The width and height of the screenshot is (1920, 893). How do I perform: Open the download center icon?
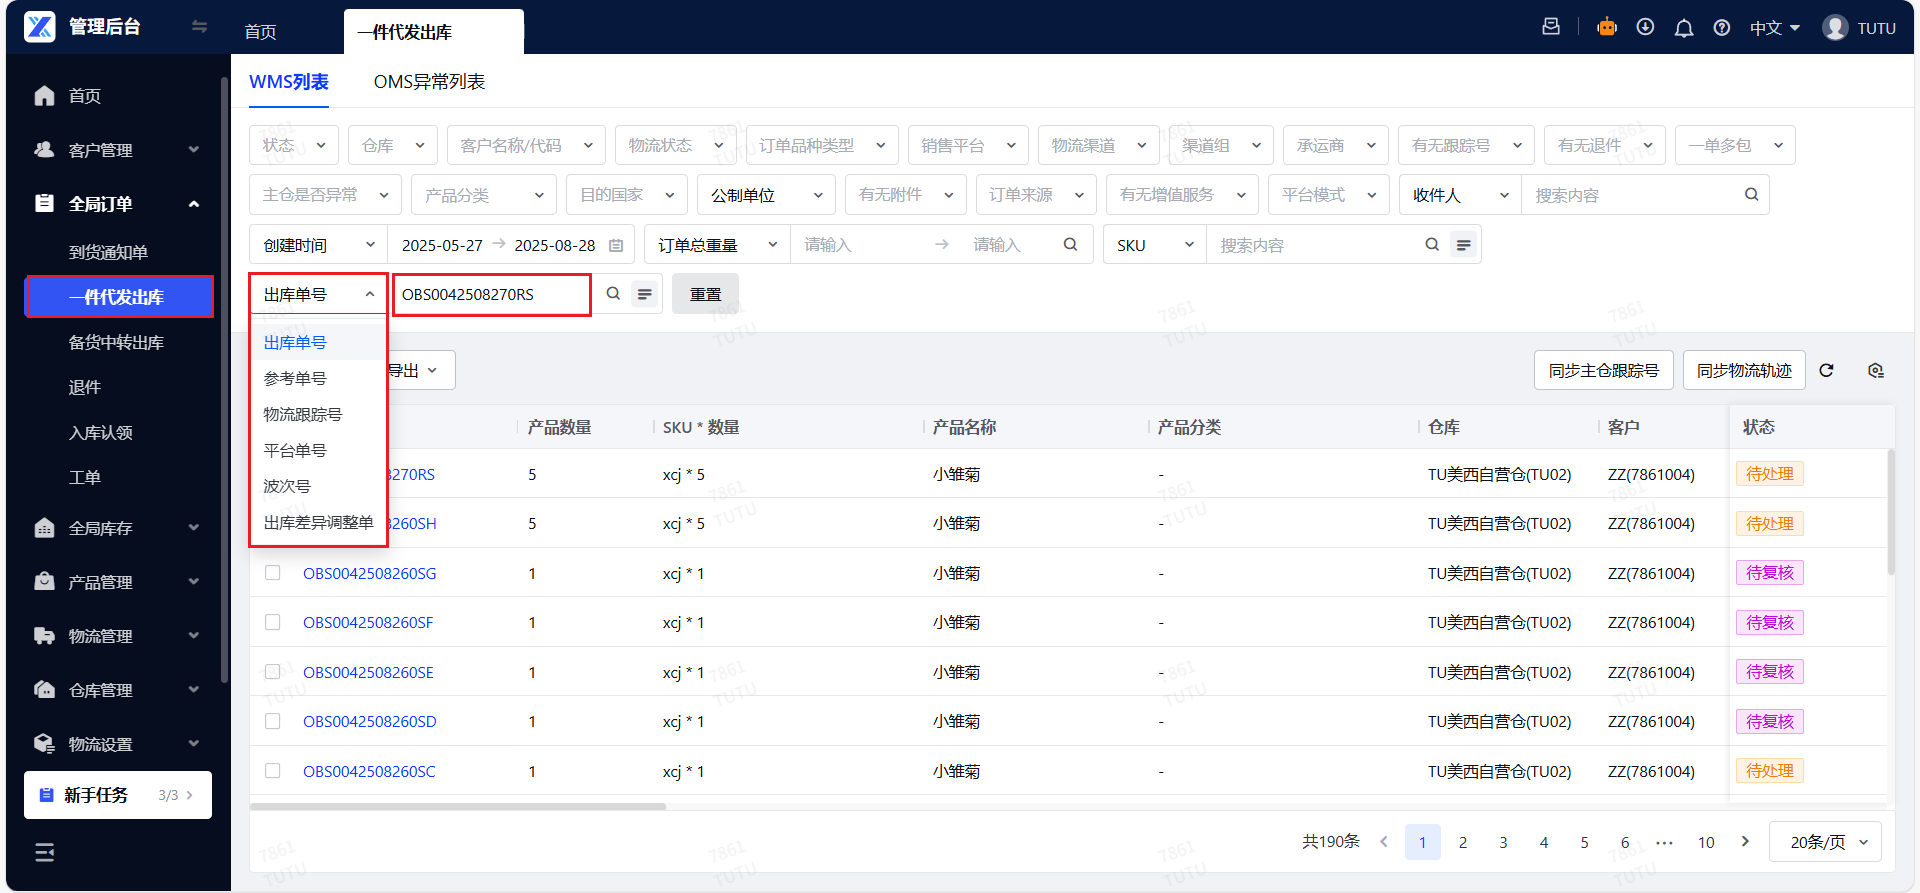pyautogui.click(x=1645, y=28)
